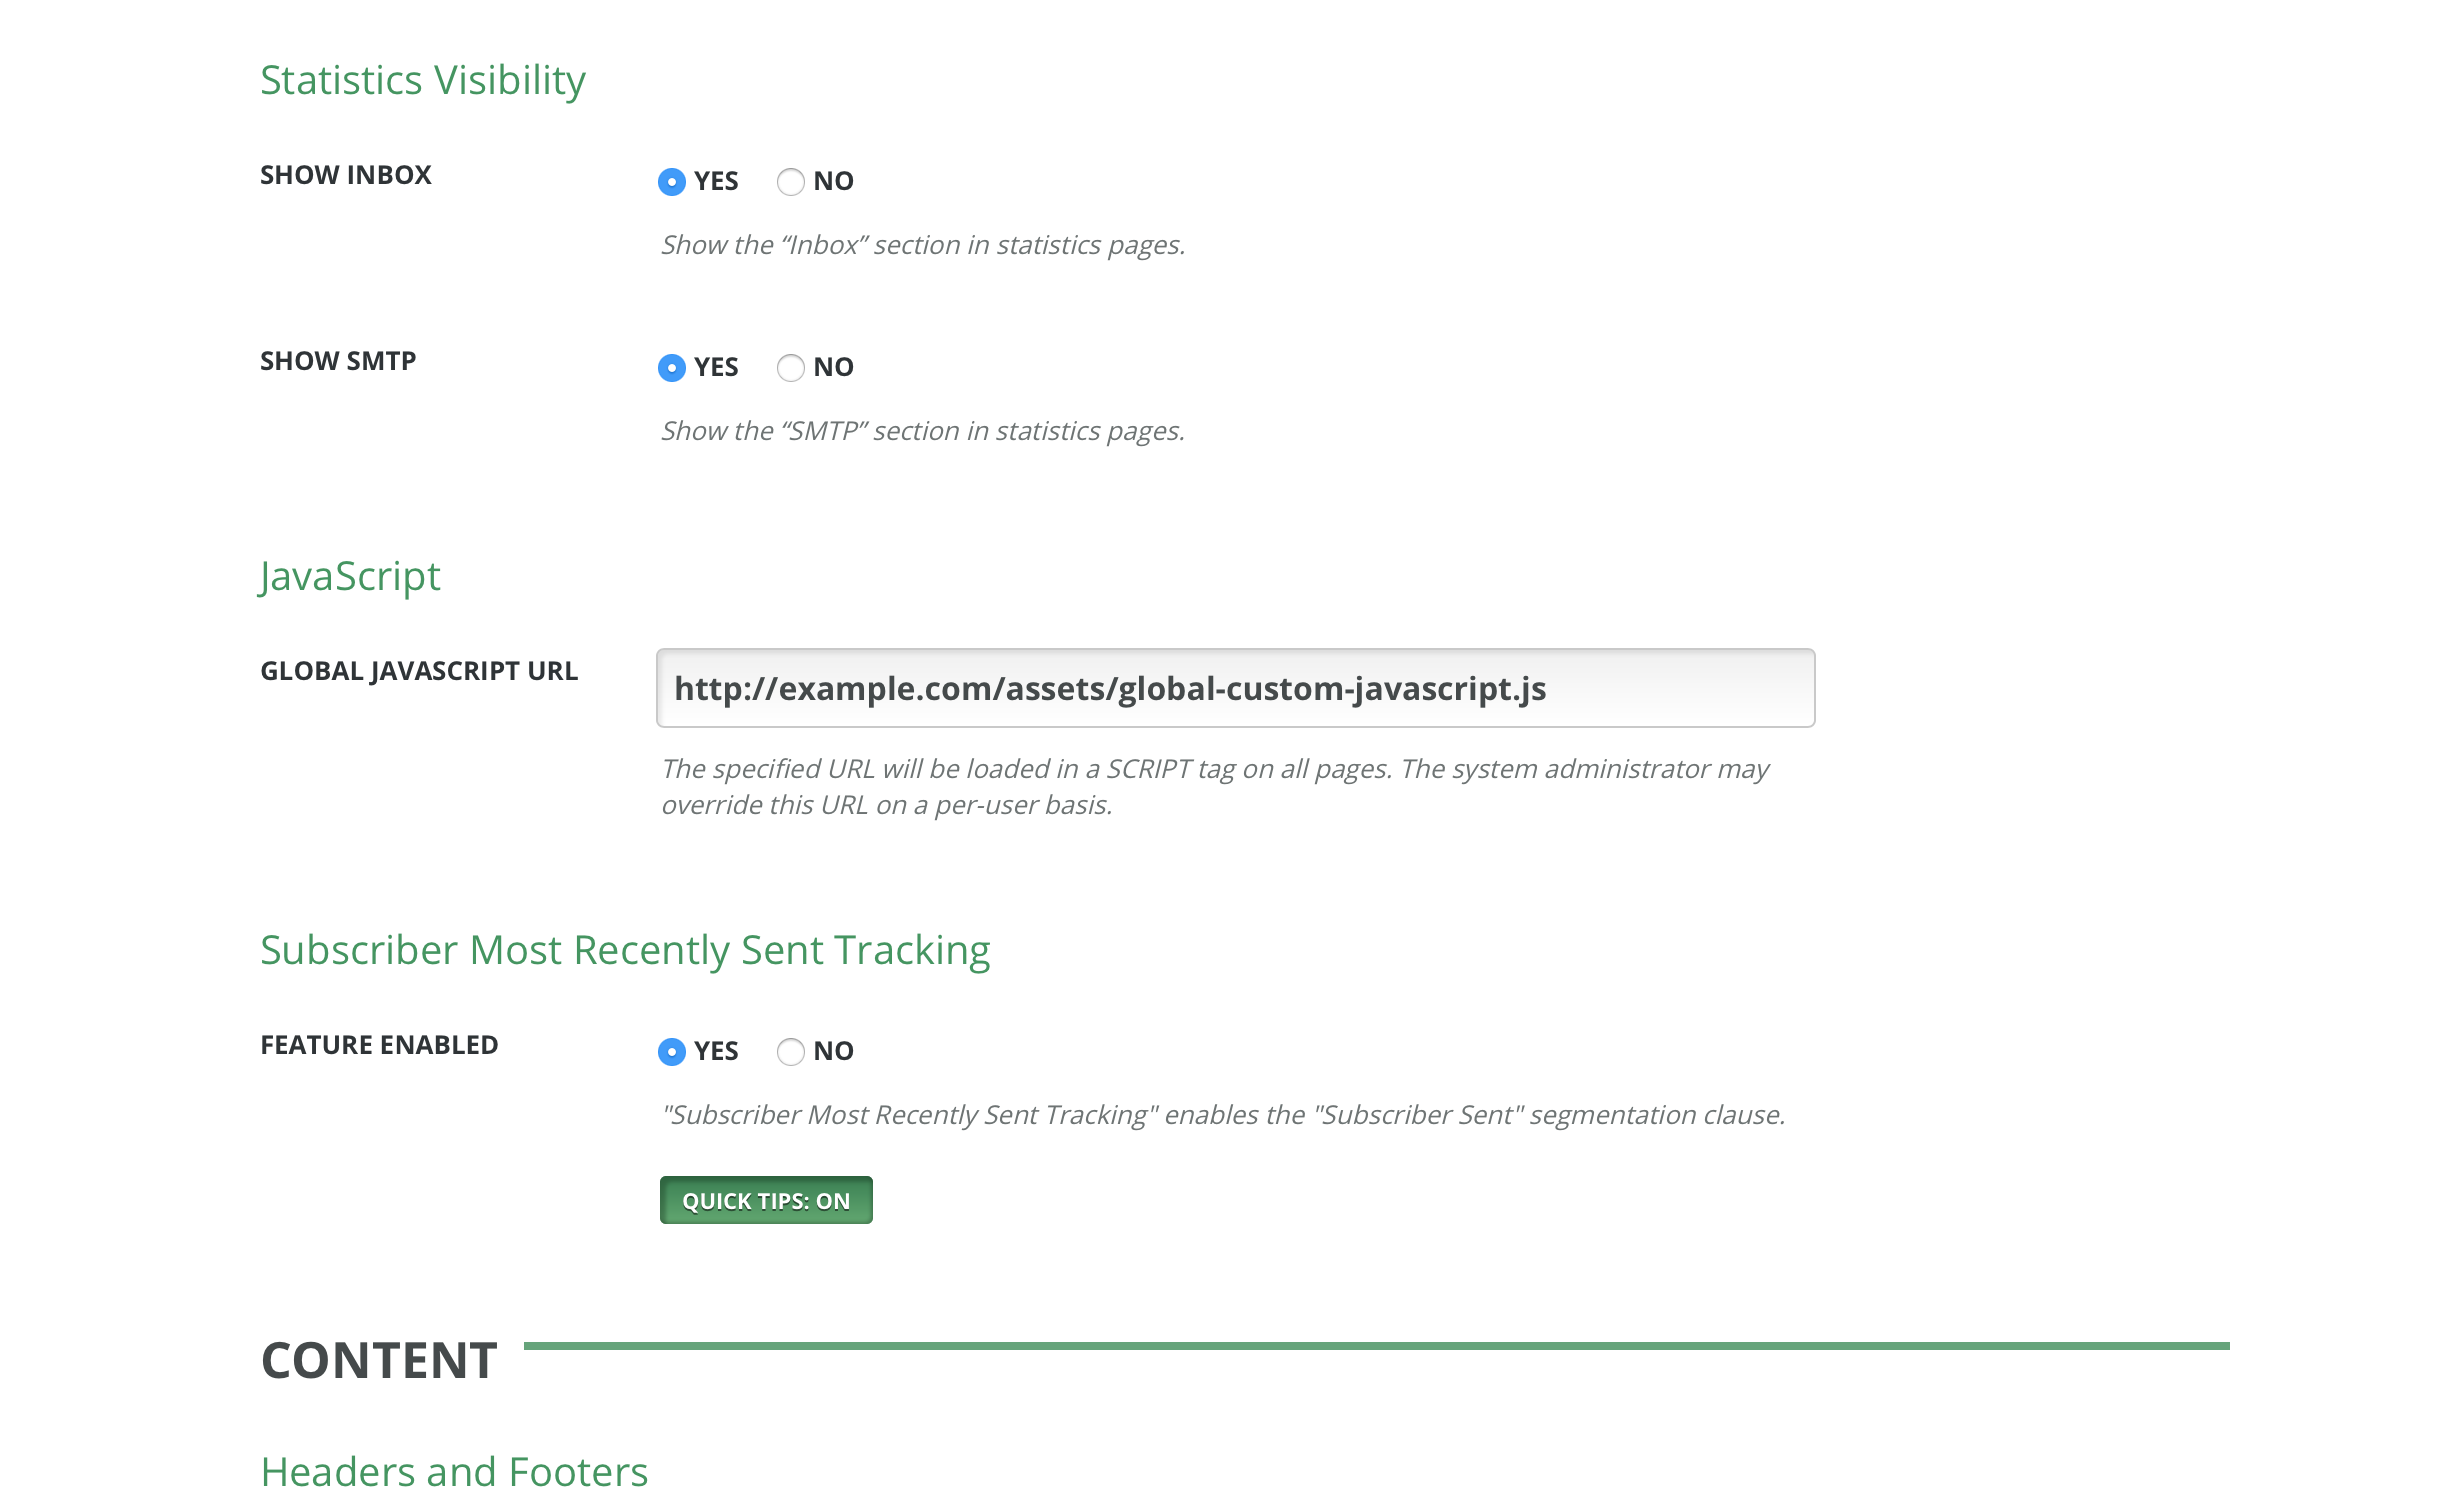The height and width of the screenshot is (1490, 2450).
Task: Select No for Show Inbox setting
Action: (x=791, y=182)
